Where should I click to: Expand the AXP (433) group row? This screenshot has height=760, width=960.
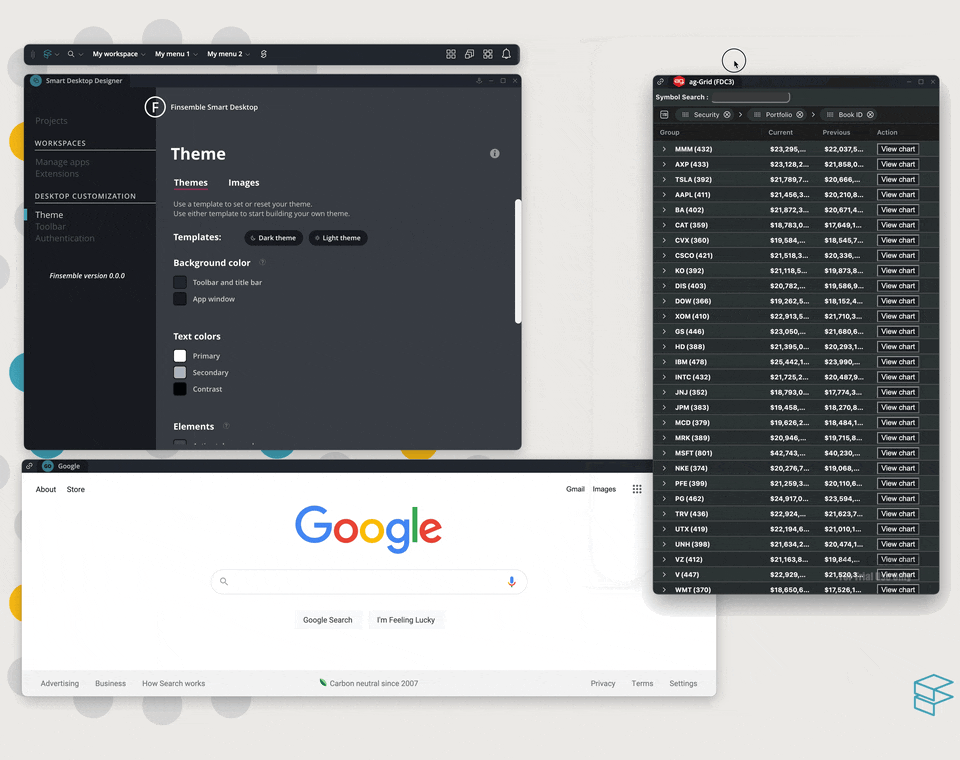[664, 164]
